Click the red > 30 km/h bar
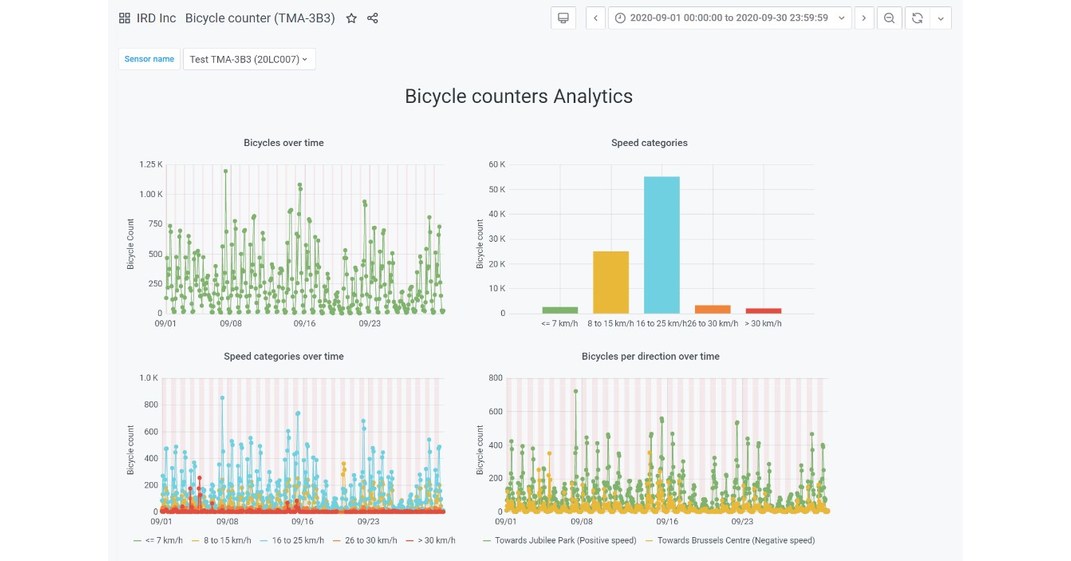The image size is (1071, 561). [x=764, y=311]
